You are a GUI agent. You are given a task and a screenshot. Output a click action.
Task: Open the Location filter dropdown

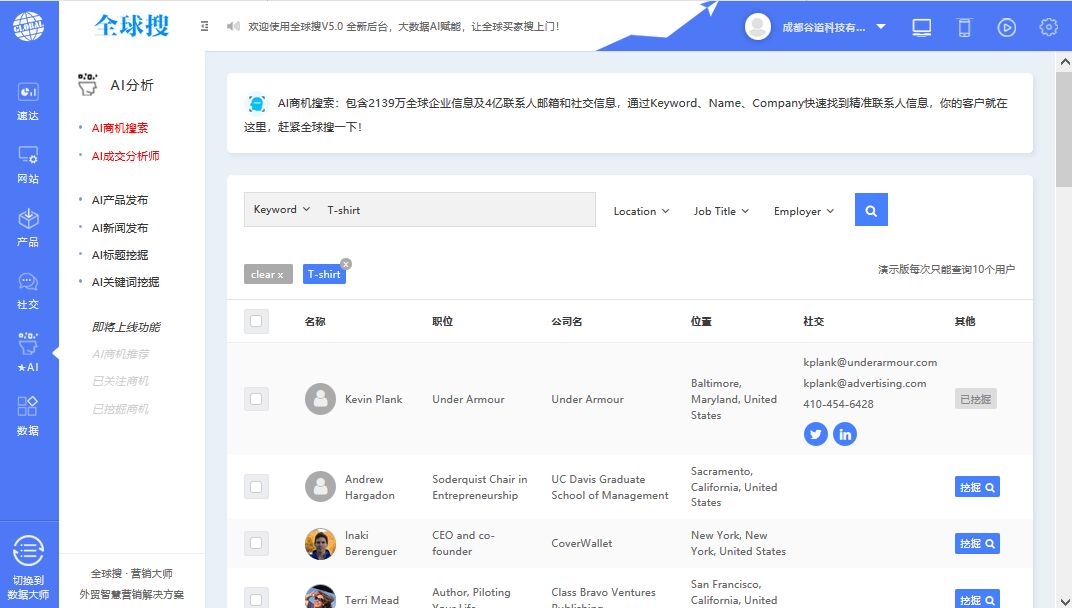coord(640,211)
